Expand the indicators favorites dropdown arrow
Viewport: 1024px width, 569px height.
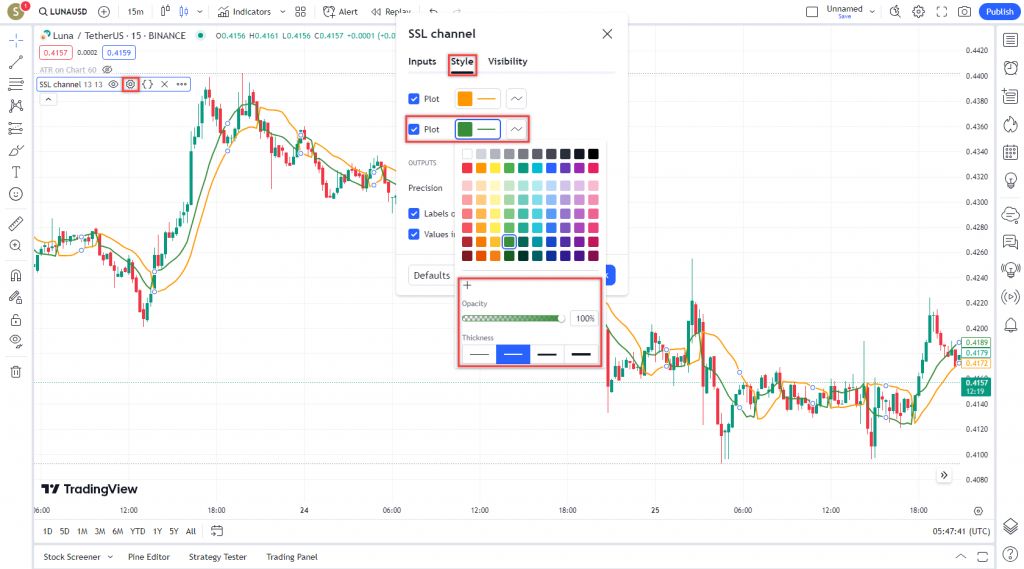coord(283,12)
